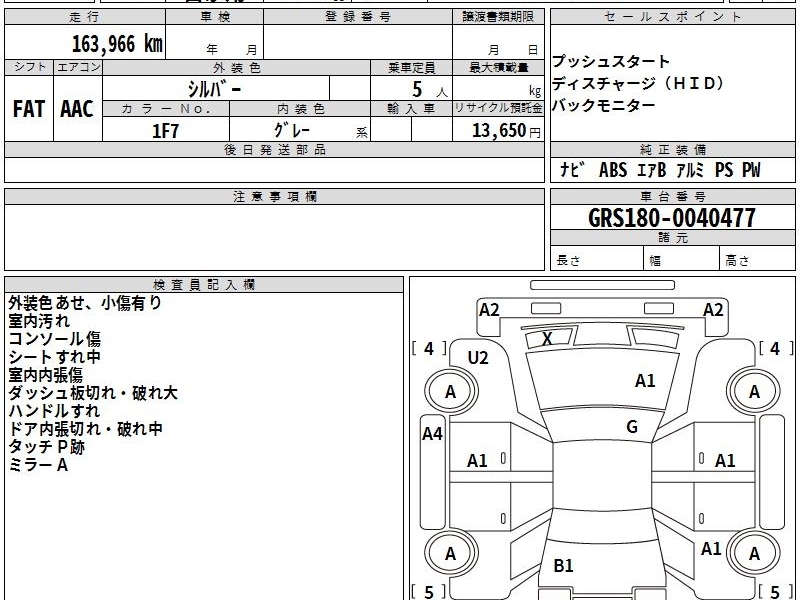Select PS in equipment list
The height and width of the screenshot is (600, 800).
pyautogui.click(x=724, y=170)
